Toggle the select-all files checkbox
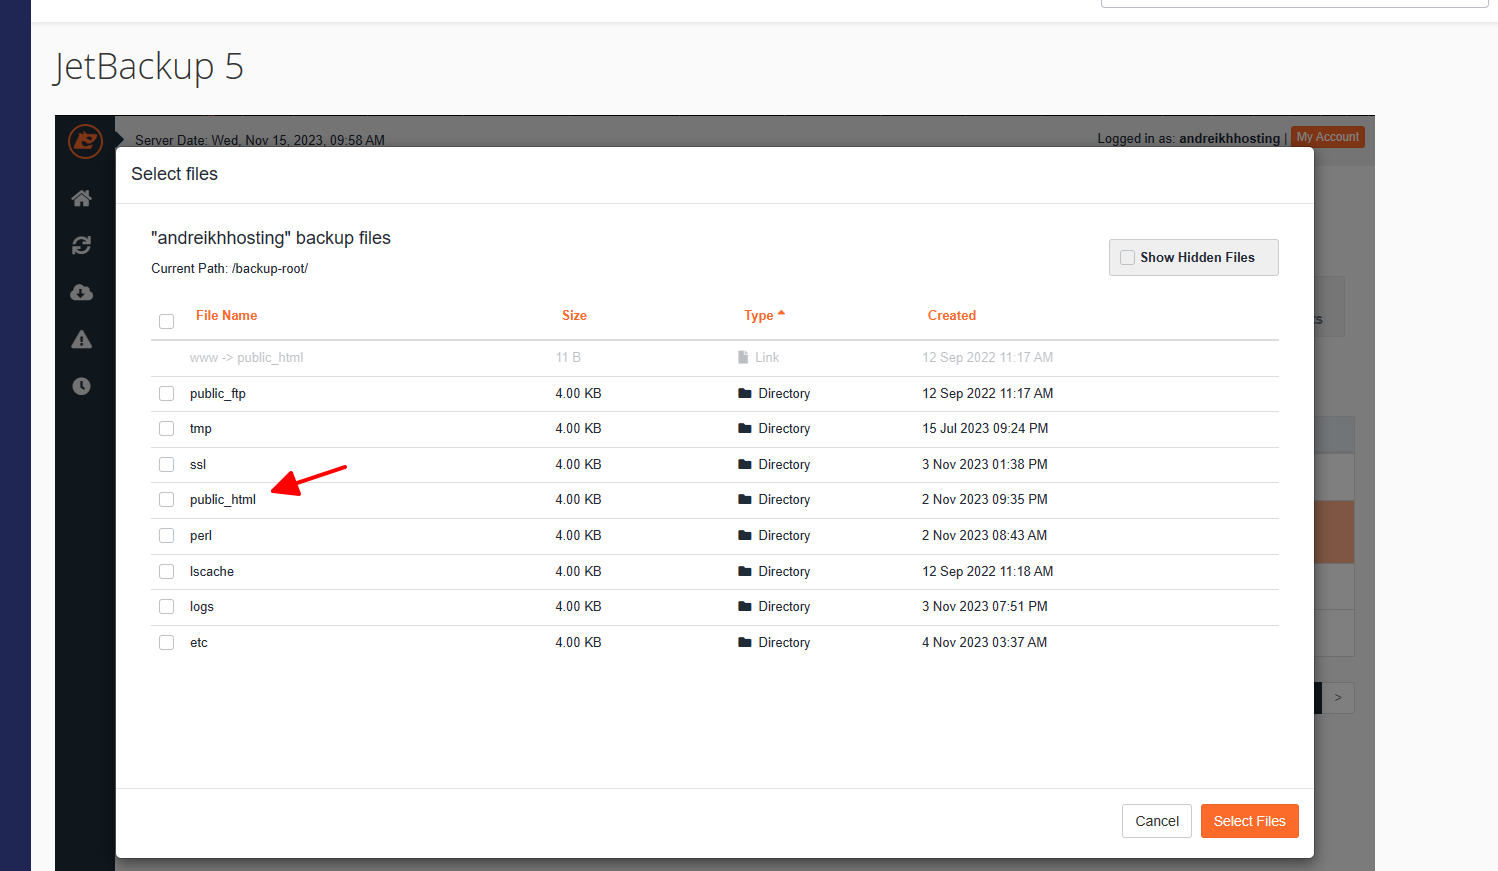 point(167,321)
